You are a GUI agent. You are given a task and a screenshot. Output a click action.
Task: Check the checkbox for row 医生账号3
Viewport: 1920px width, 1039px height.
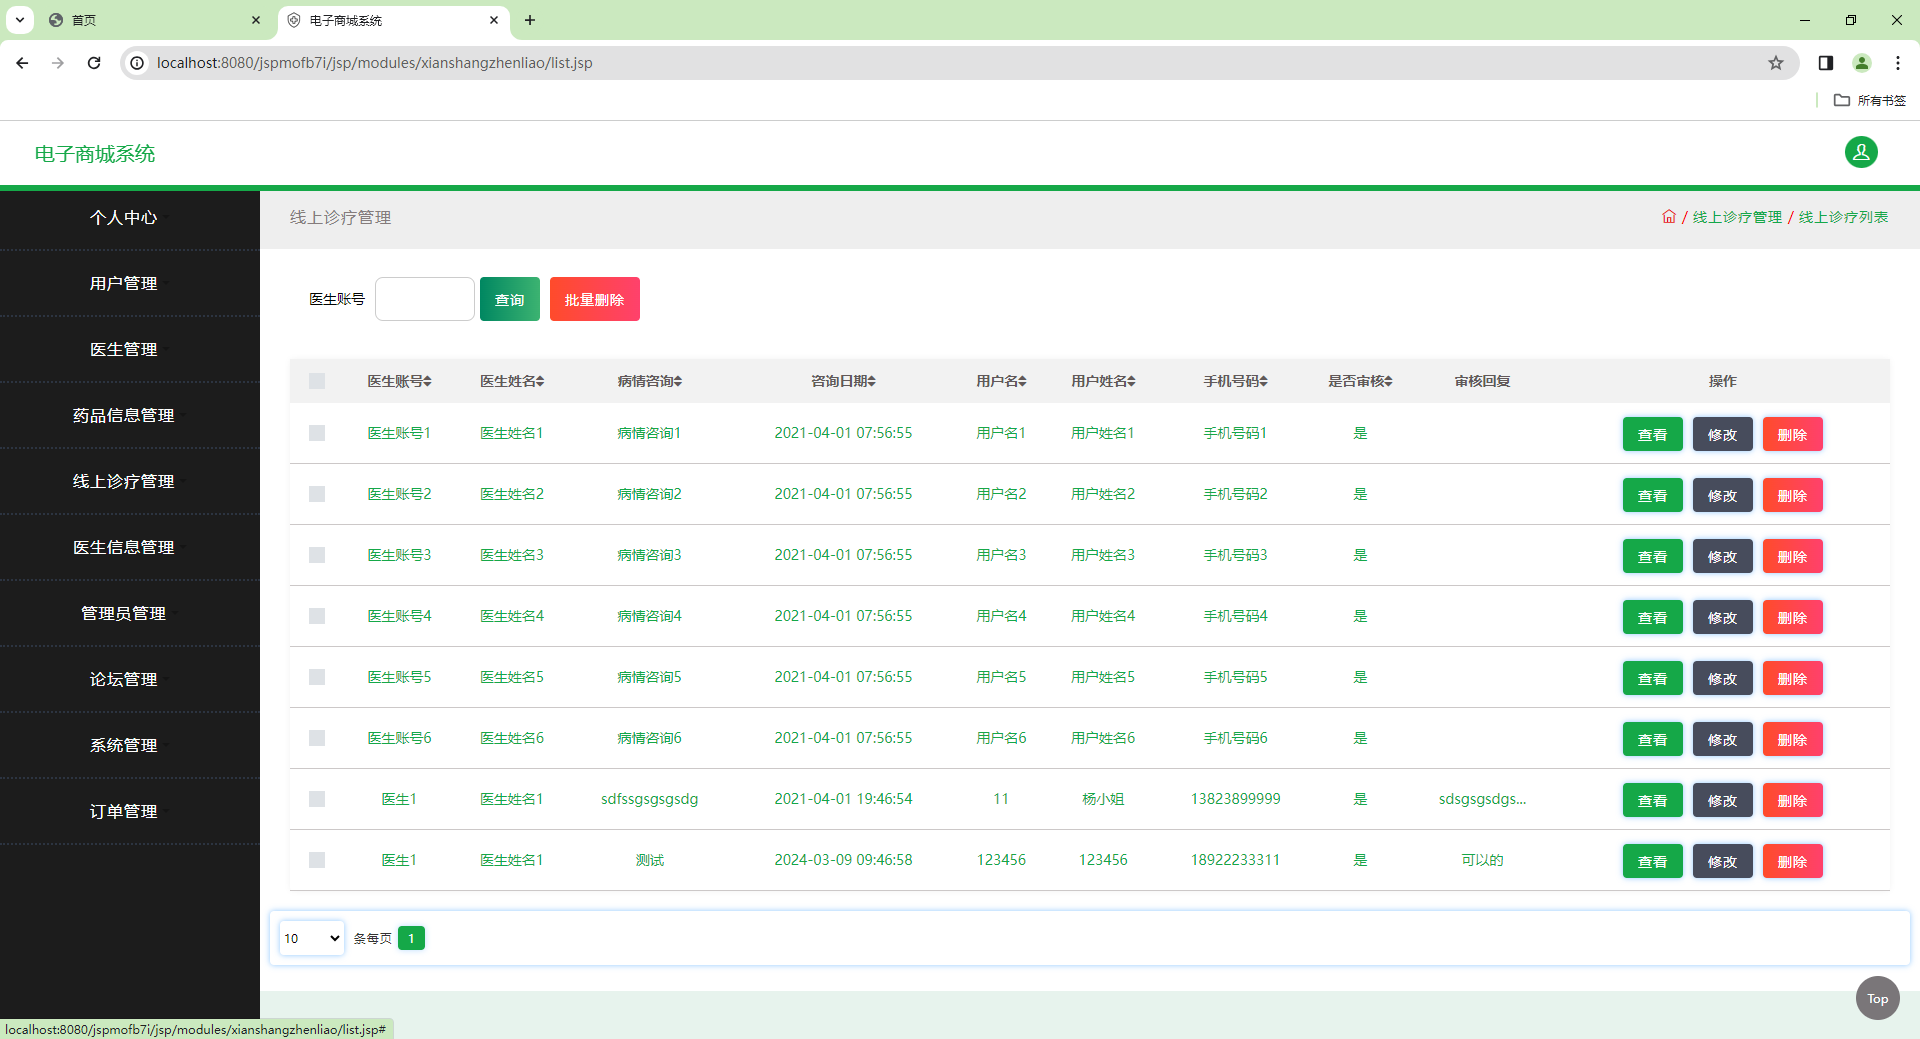pos(317,555)
